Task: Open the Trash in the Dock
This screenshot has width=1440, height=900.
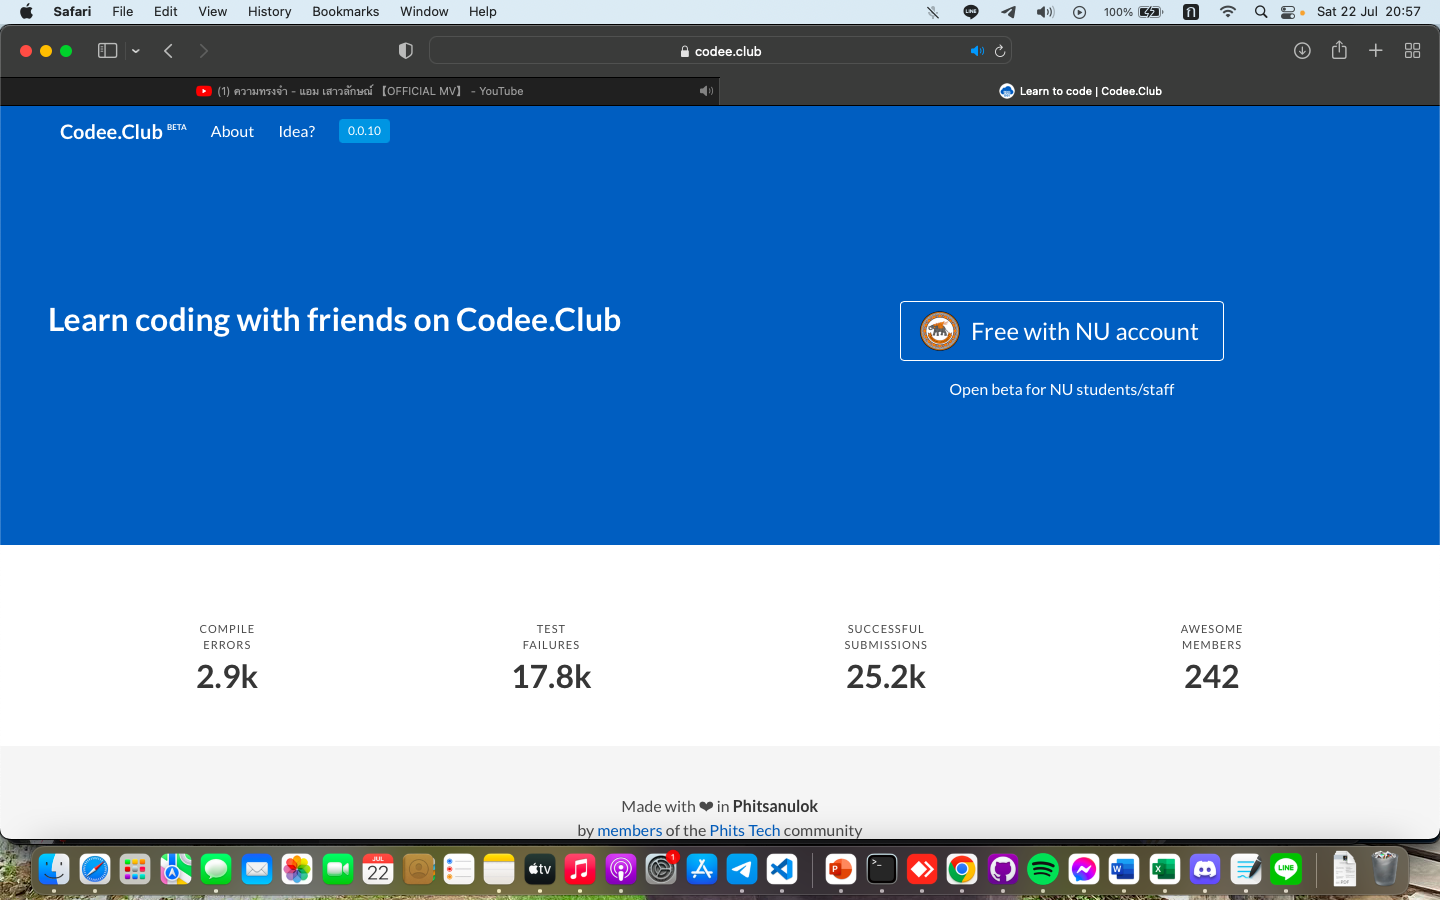Action: coord(1385,869)
